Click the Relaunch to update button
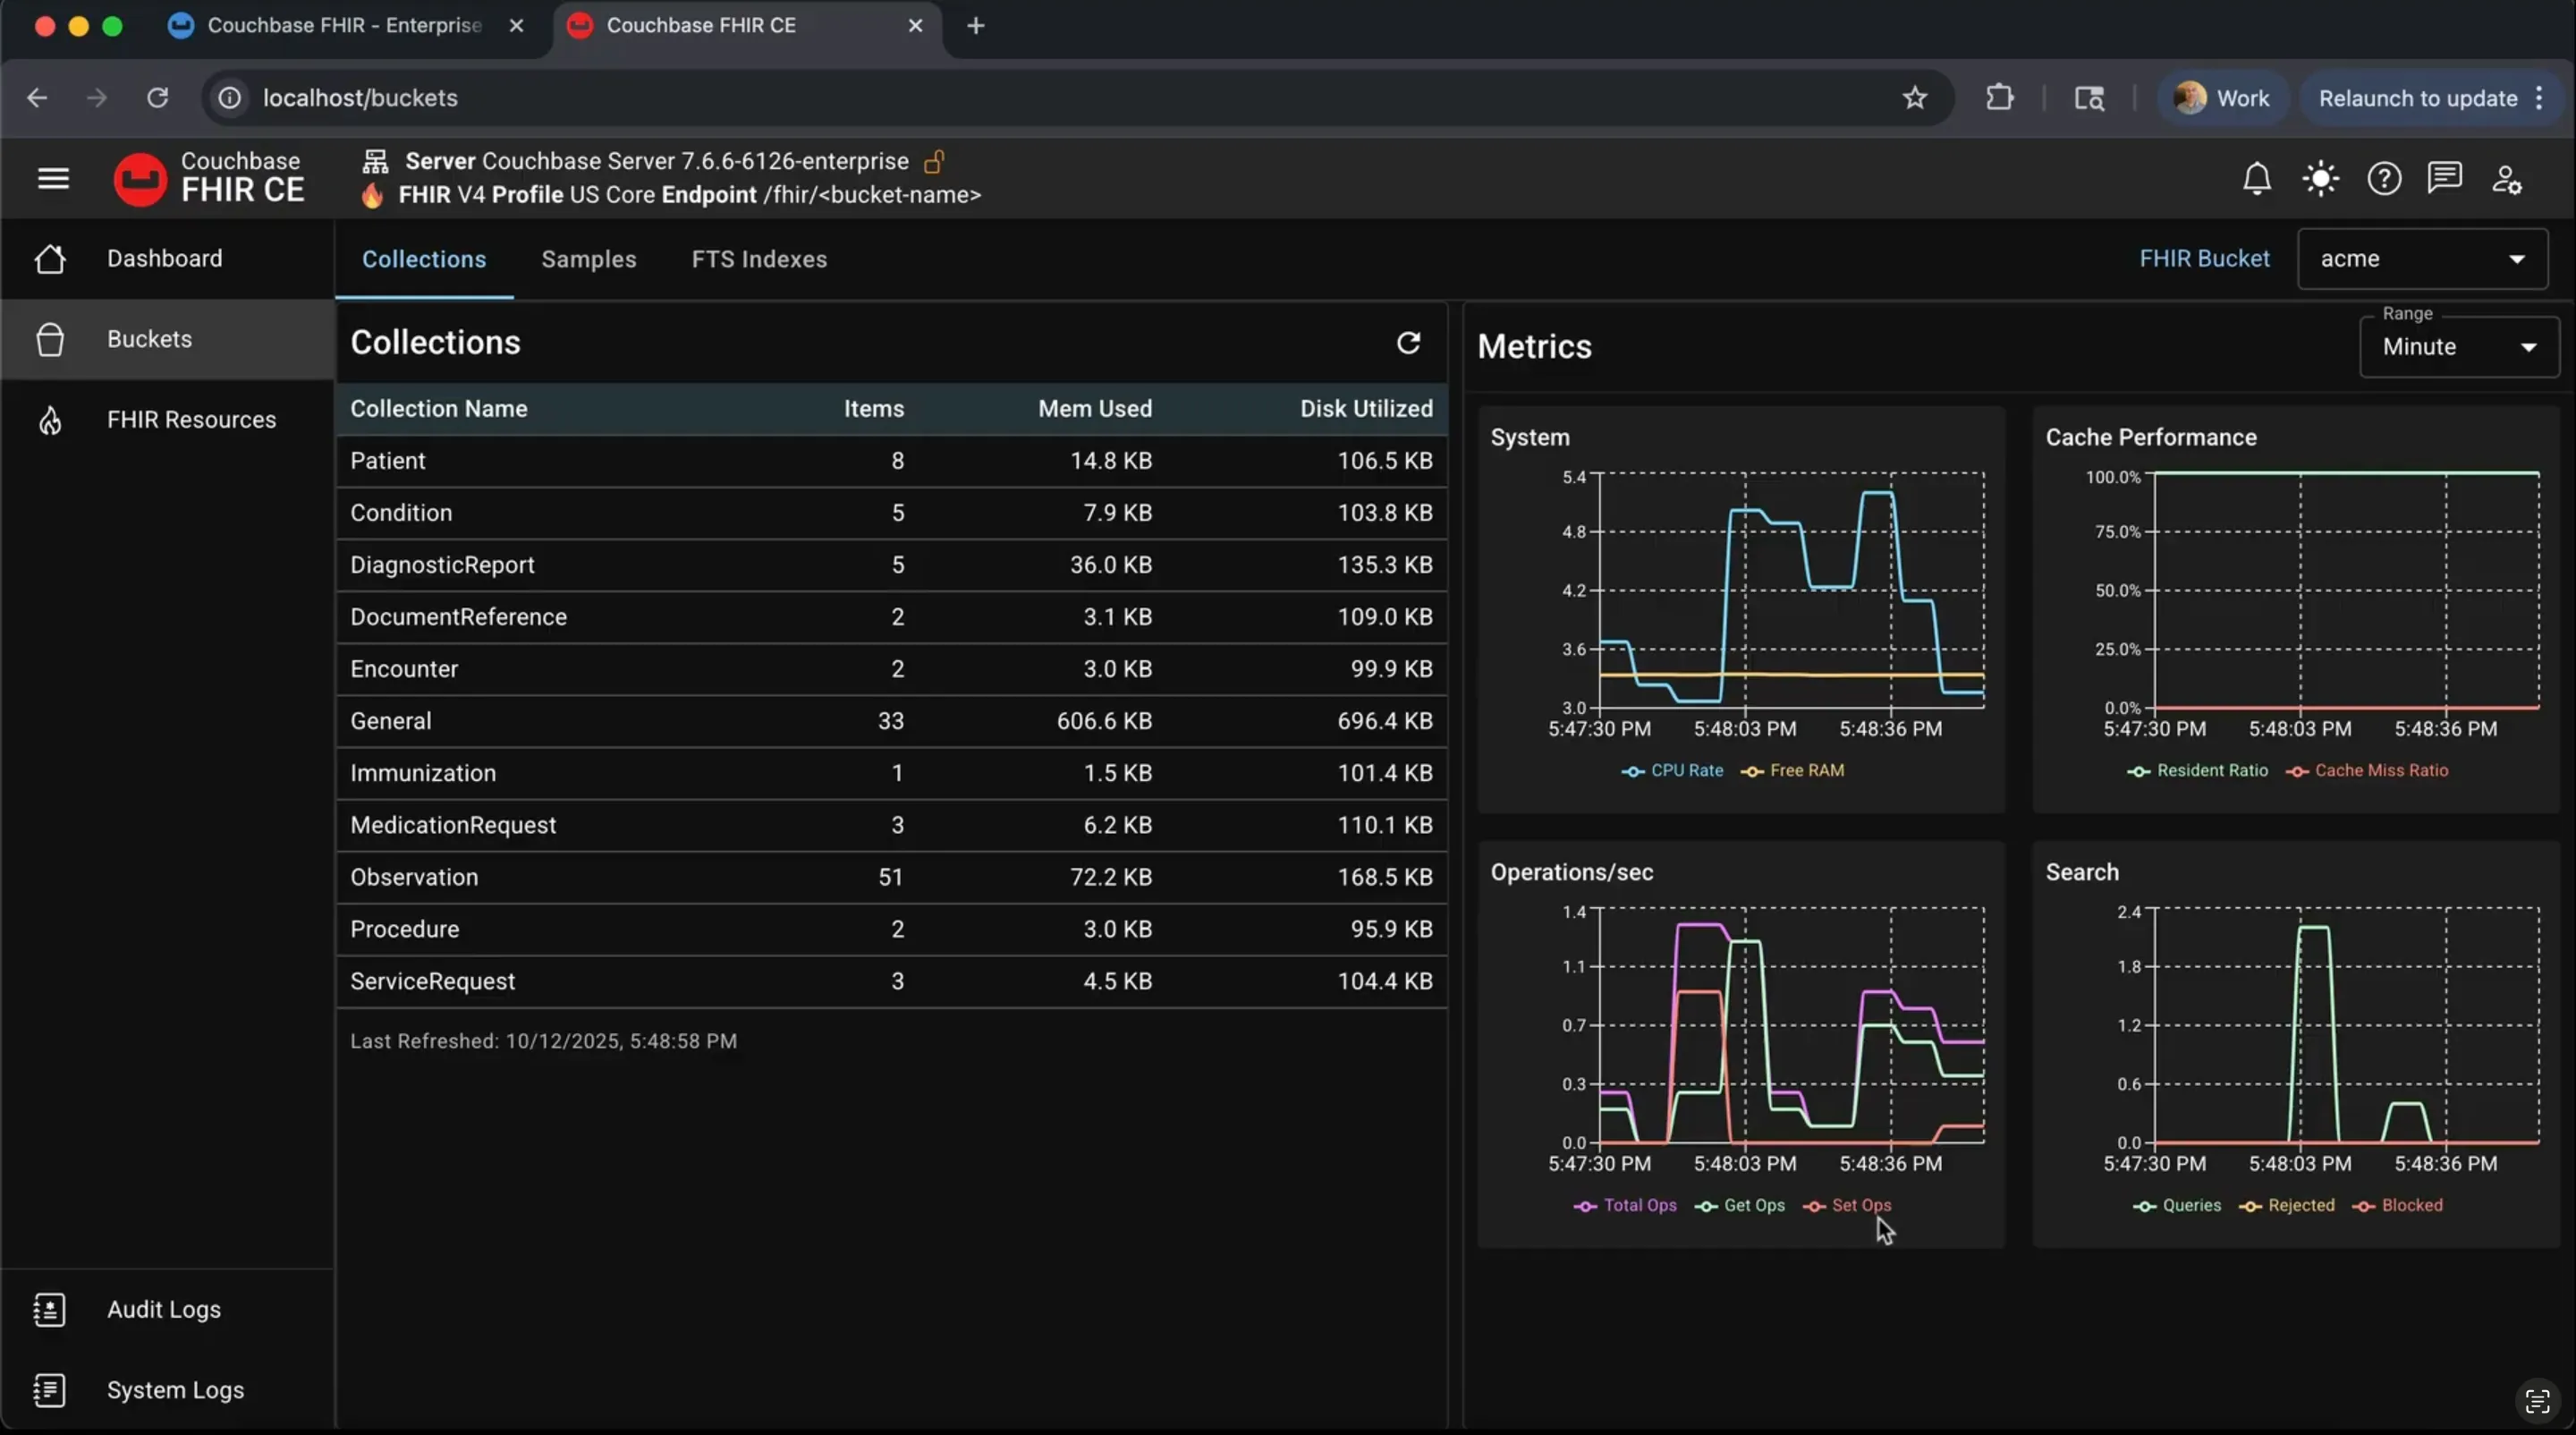The image size is (2576, 1435). (2414, 97)
